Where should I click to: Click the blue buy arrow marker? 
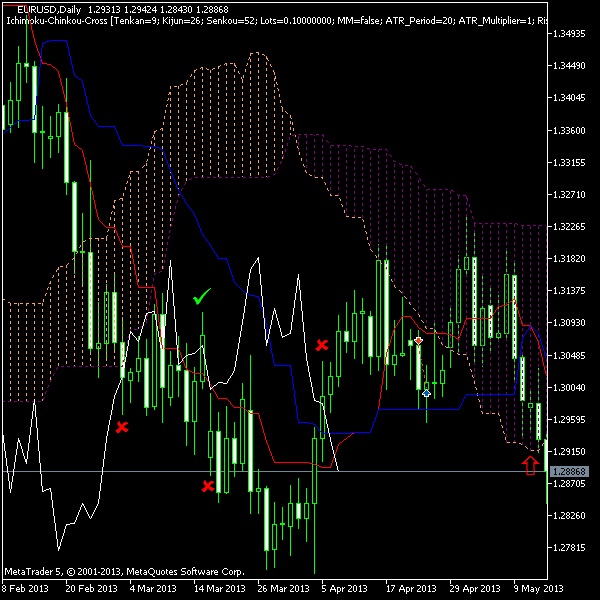[x=426, y=394]
